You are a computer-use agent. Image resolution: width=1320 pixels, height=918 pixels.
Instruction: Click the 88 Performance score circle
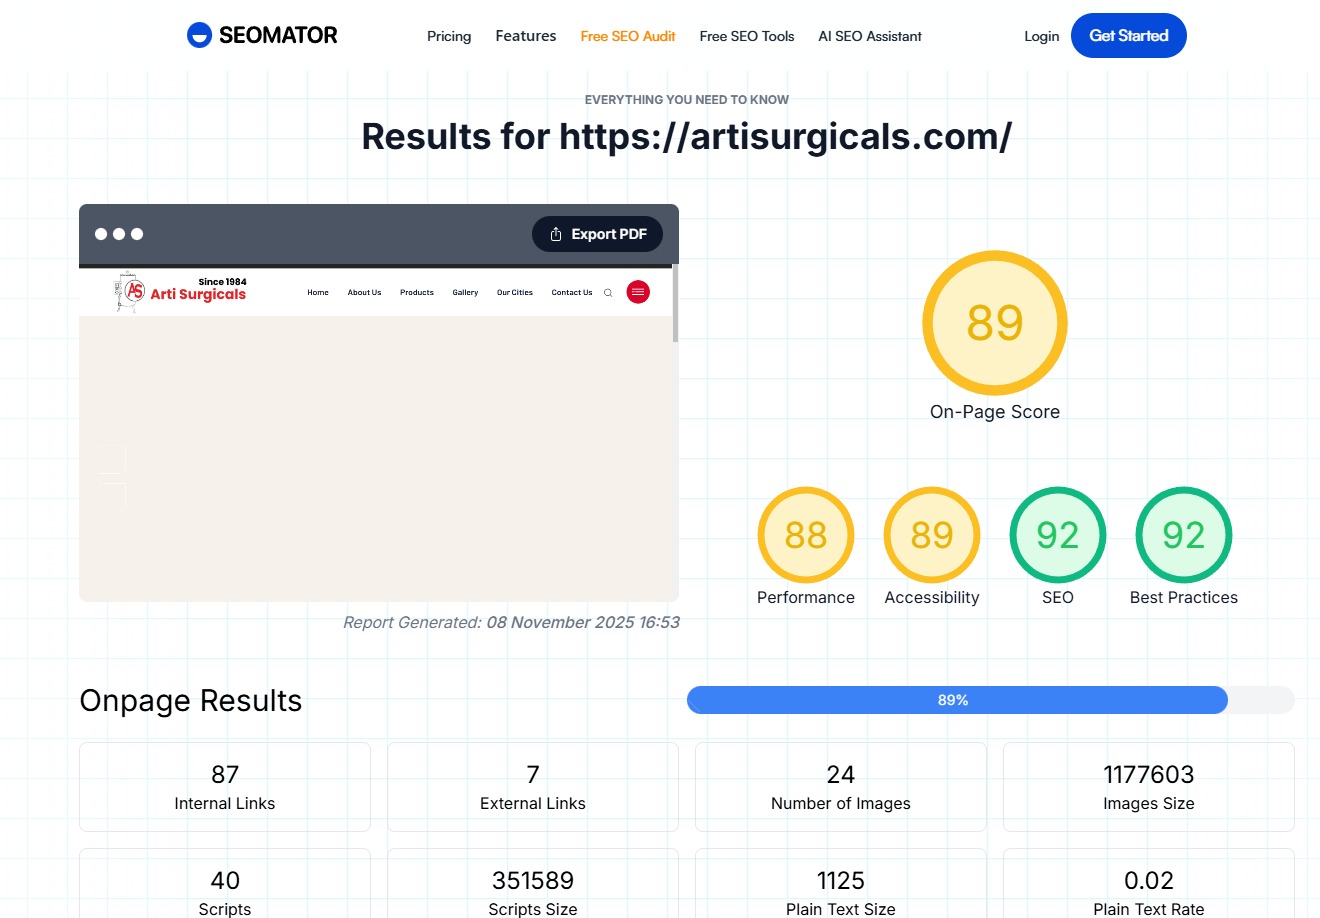[x=806, y=535]
